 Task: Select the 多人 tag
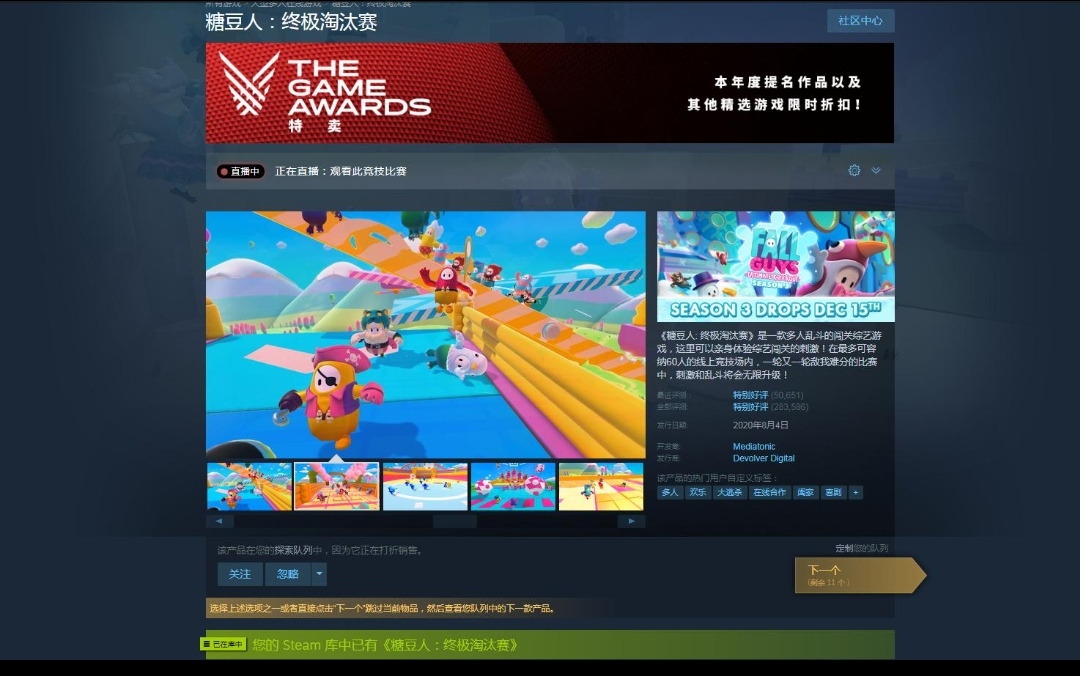point(669,493)
